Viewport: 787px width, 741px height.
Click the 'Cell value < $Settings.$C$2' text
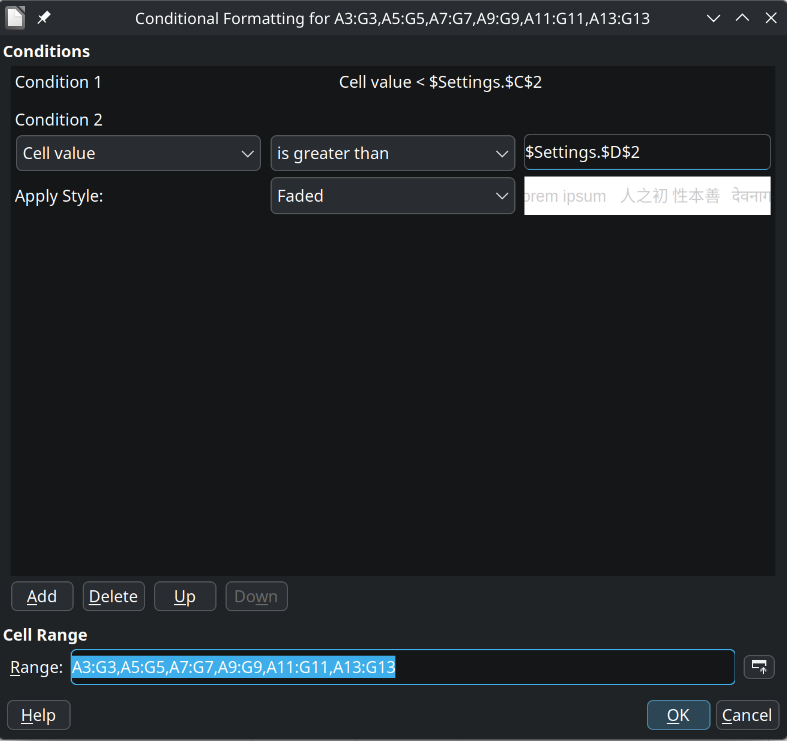point(440,82)
